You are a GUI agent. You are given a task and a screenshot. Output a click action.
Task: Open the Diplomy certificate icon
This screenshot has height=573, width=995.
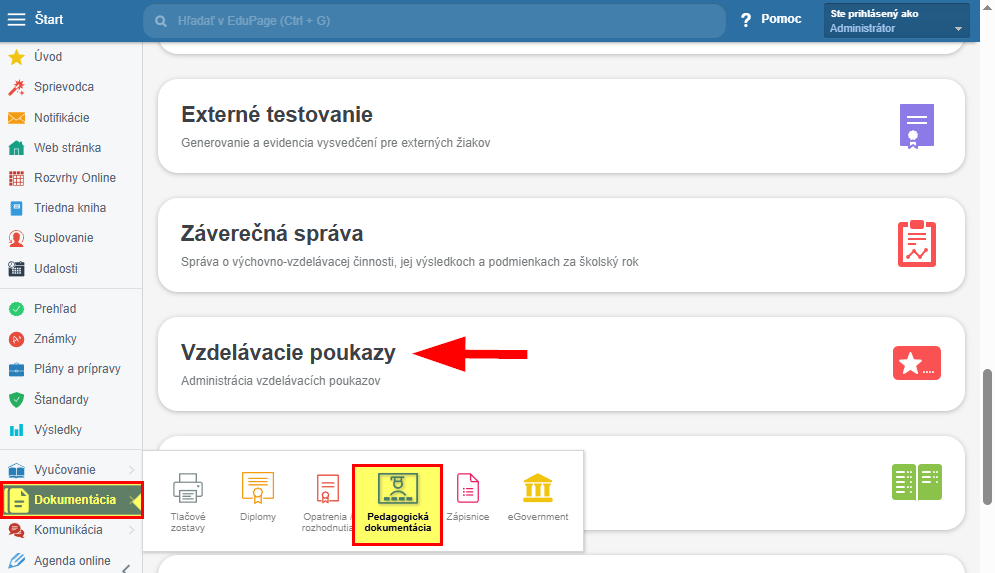click(257, 489)
